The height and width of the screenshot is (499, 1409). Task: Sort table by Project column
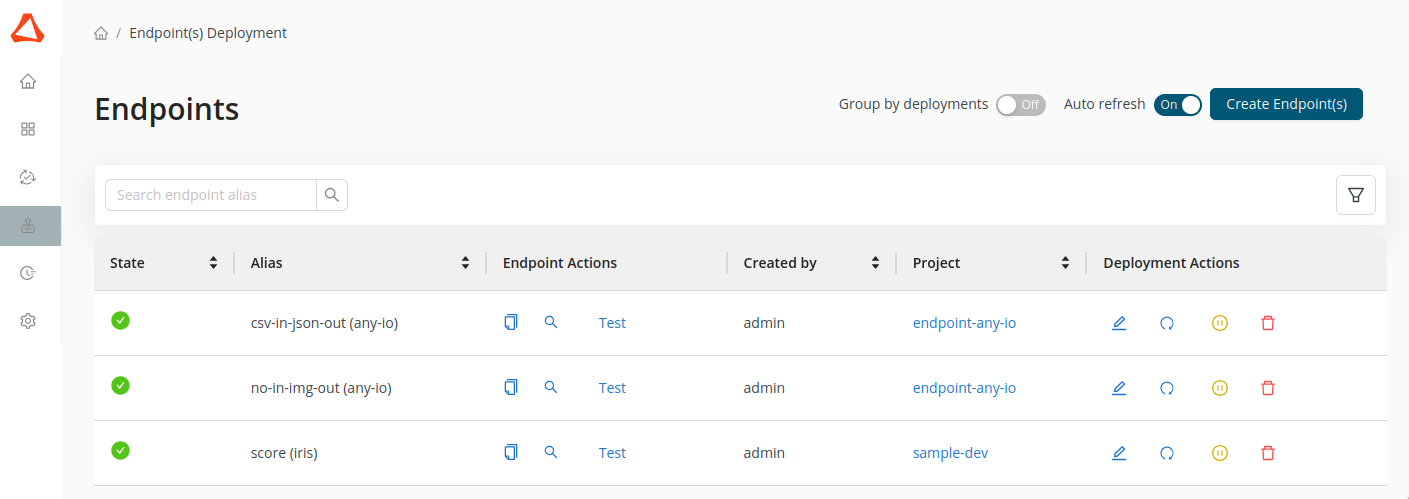coord(1065,263)
